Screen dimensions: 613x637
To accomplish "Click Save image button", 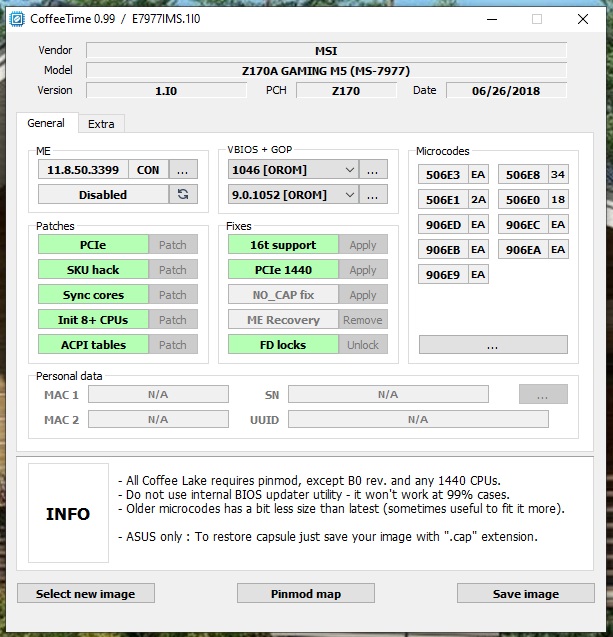I will pyautogui.click(x=526, y=594).
